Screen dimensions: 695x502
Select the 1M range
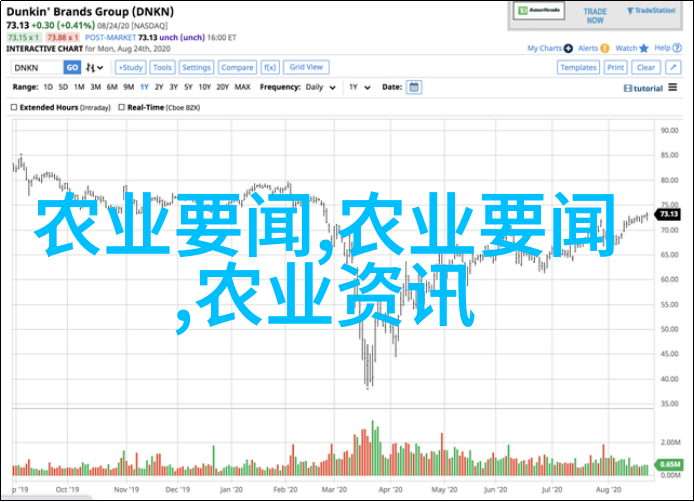coord(79,87)
